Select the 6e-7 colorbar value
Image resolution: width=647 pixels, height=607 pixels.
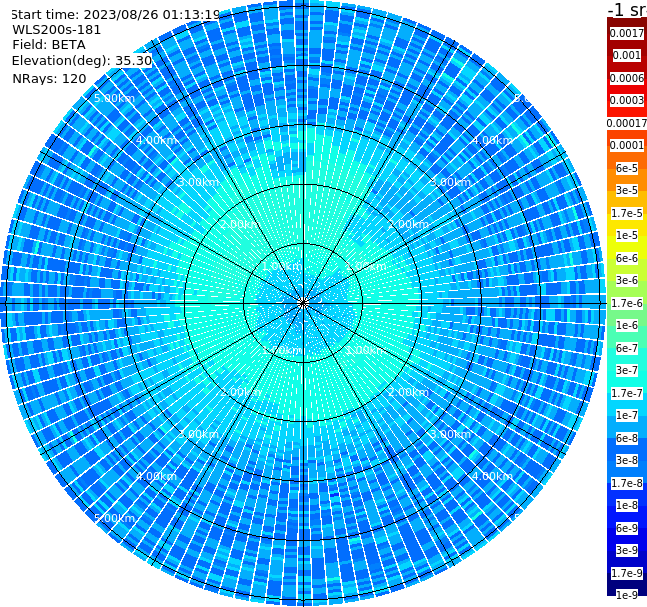coord(627,348)
